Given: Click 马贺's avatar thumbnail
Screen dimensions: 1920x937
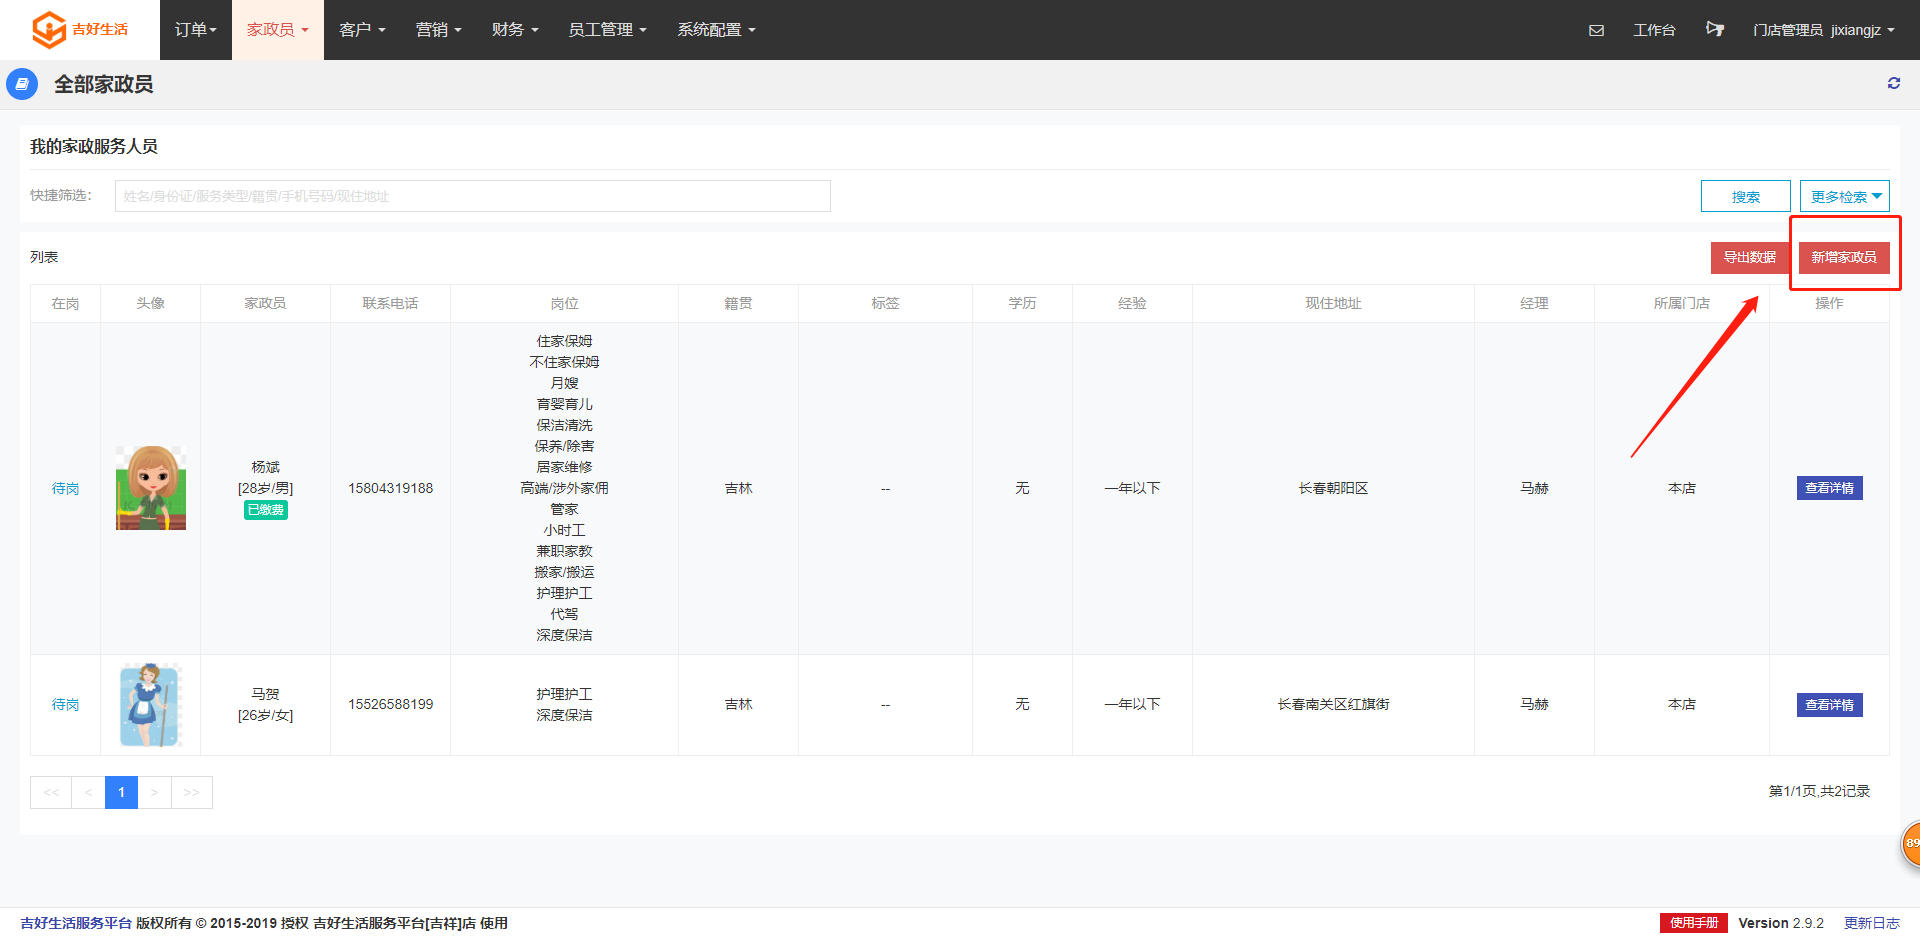Looking at the screenshot, I should point(151,705).
